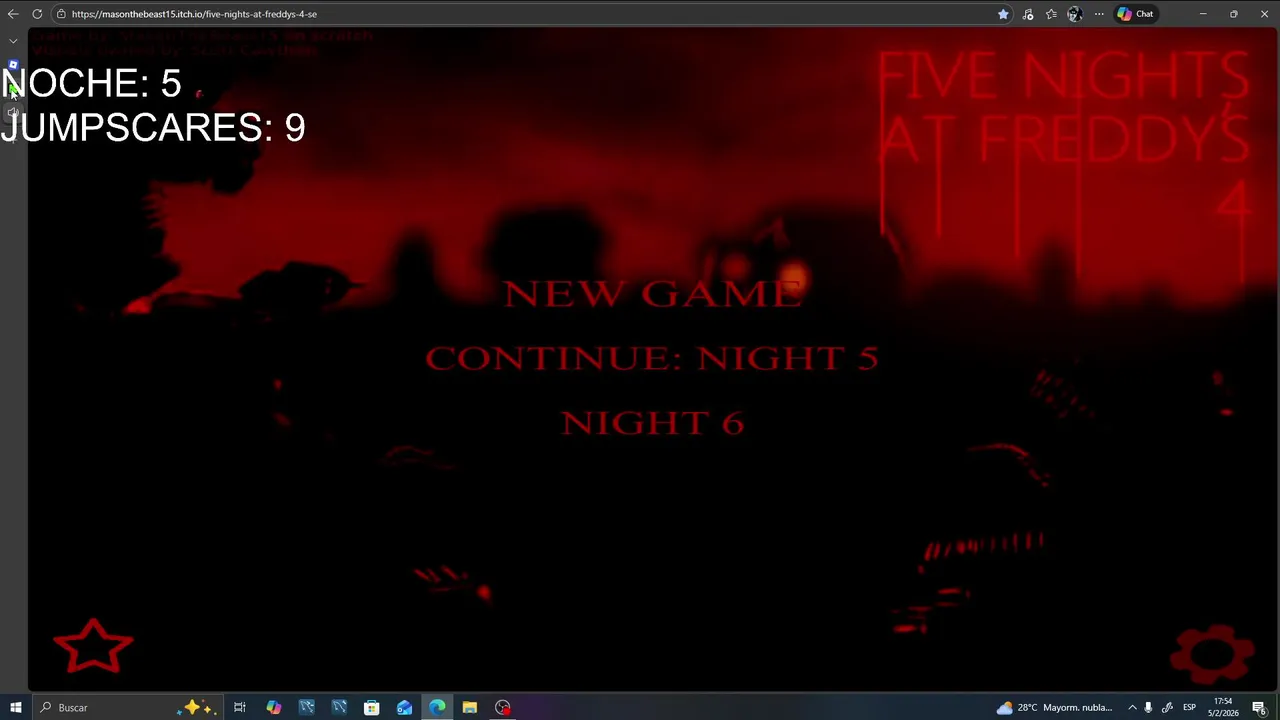Open File Explorer from the taskbar
This screenshot has width=1280, height=720.
coord(469,708)
